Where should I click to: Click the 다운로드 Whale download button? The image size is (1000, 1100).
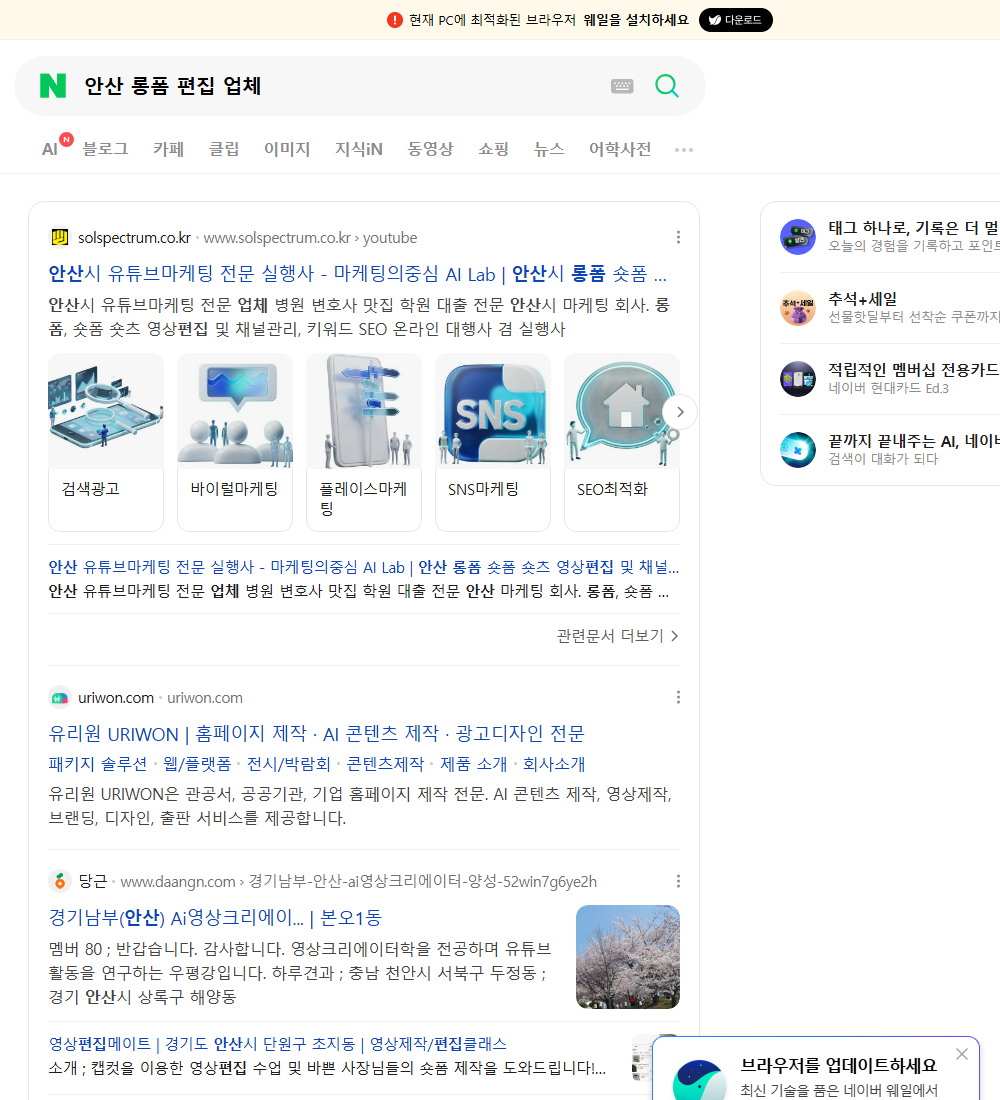(735, 20)
